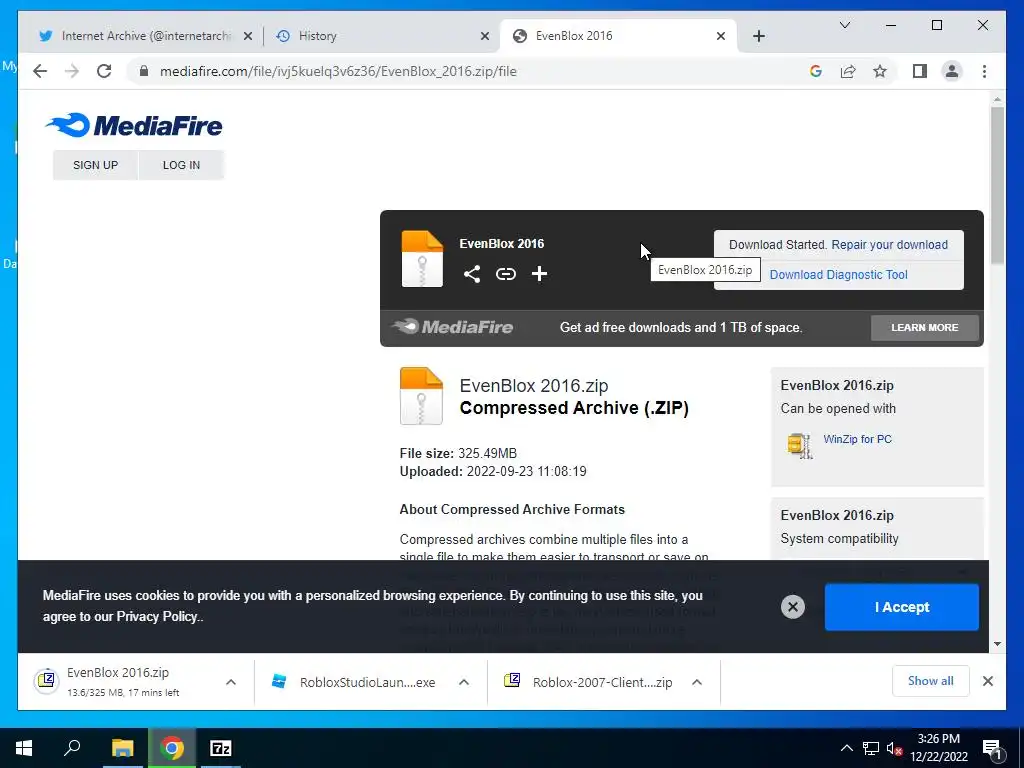Viewport: 1024px width, 768px height.
Task: Expand options for EvenBlox 2016.zip download
Action: coord(231,682)
